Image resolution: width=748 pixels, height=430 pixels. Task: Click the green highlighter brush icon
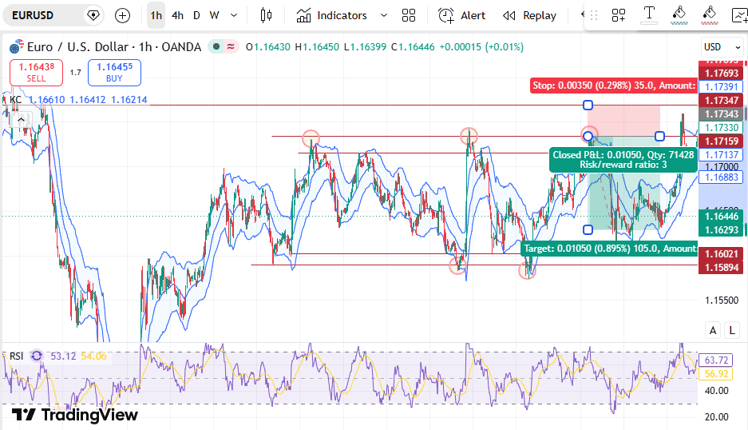[679, 15]
